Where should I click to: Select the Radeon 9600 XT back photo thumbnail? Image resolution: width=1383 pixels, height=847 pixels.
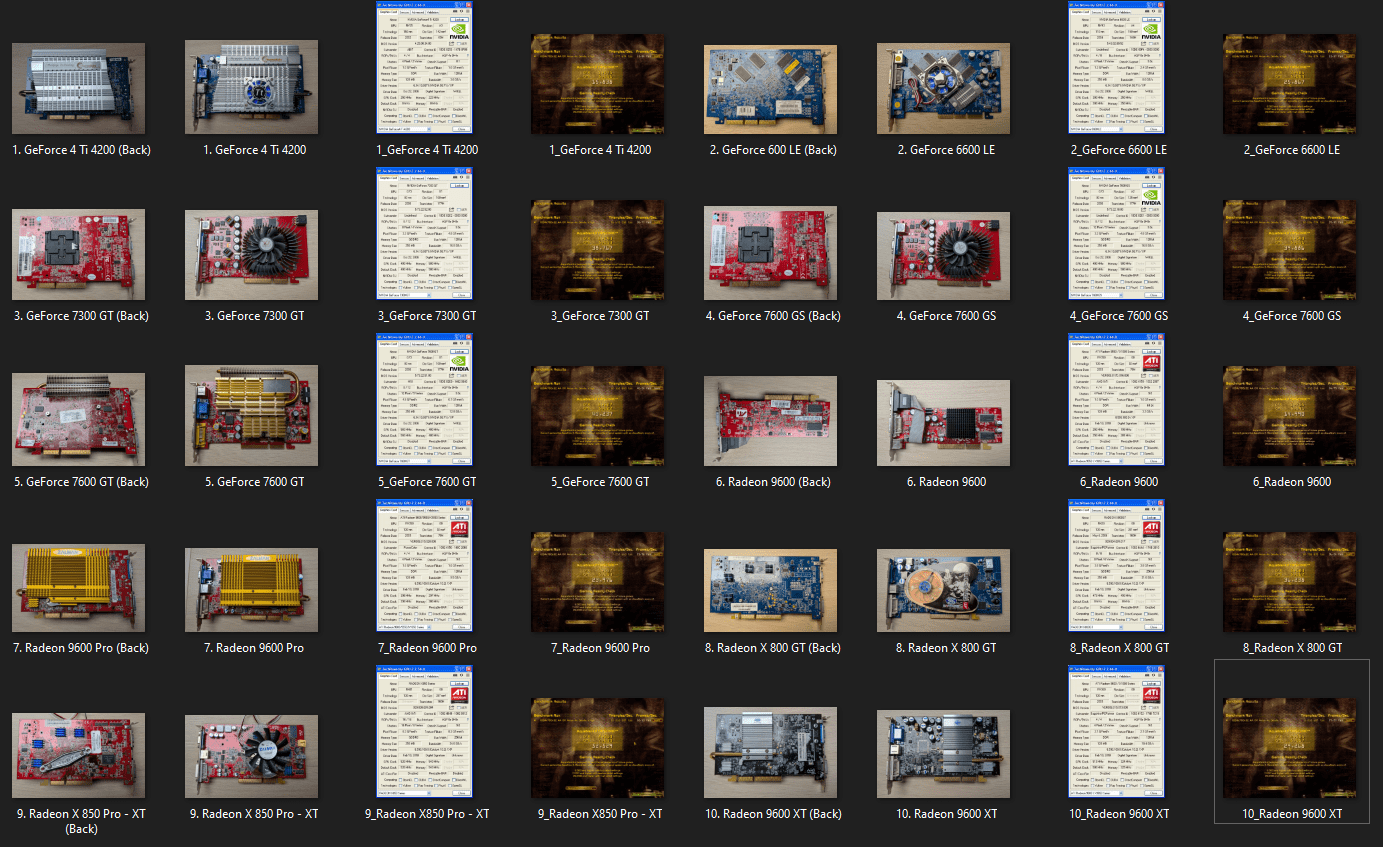[770, 752]
